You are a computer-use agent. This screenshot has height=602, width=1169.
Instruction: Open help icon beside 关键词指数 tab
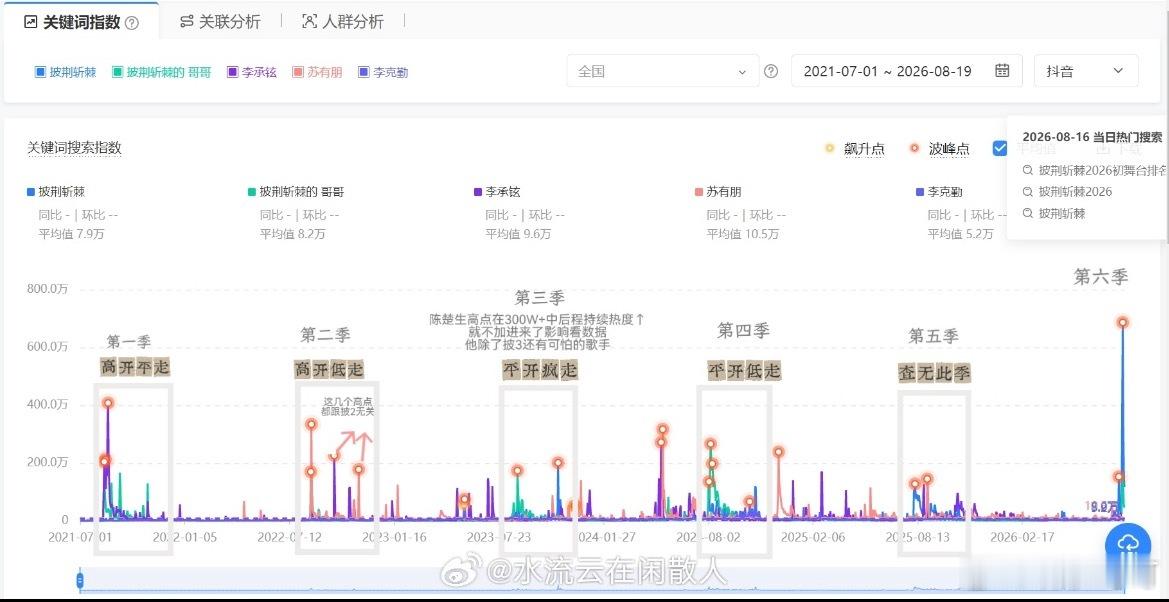point(132,23)
